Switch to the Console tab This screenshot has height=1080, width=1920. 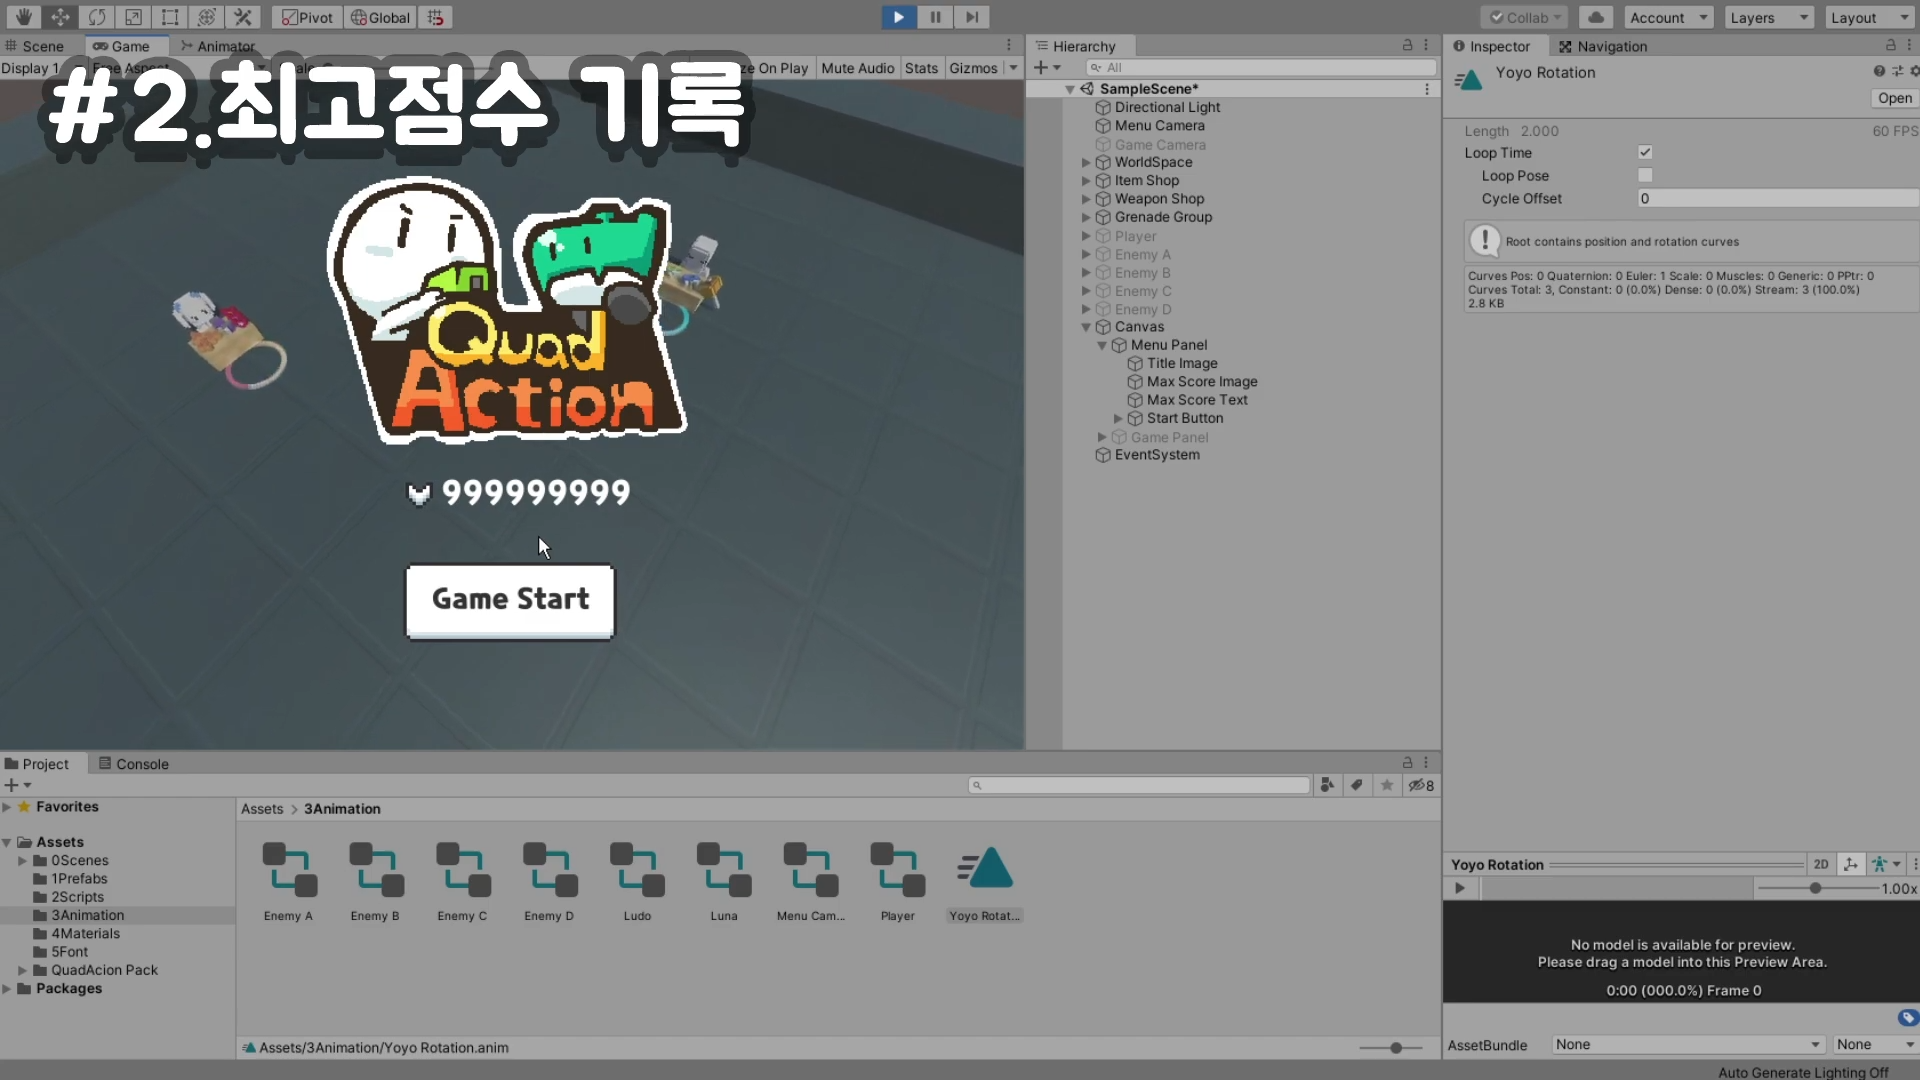[x=134, y=763]
